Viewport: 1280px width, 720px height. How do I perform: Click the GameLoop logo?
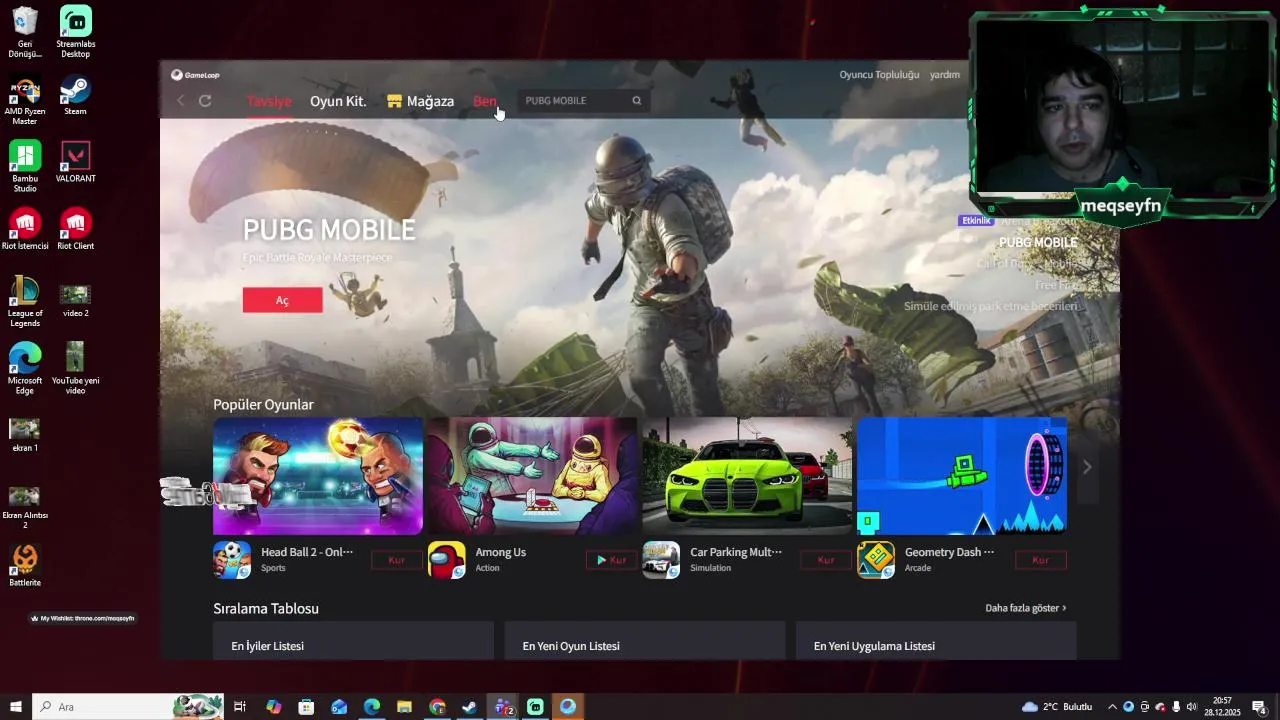(195, 75)
